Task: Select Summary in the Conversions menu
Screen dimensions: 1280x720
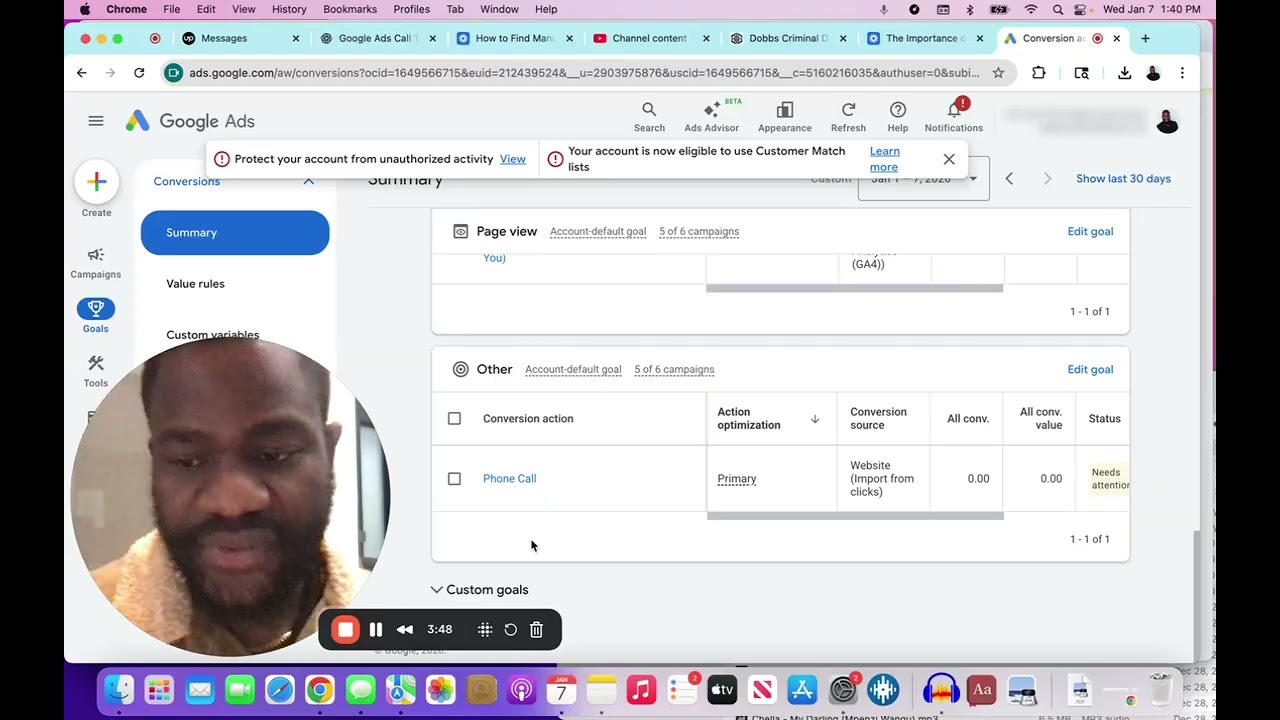Action: click(235, 233)
